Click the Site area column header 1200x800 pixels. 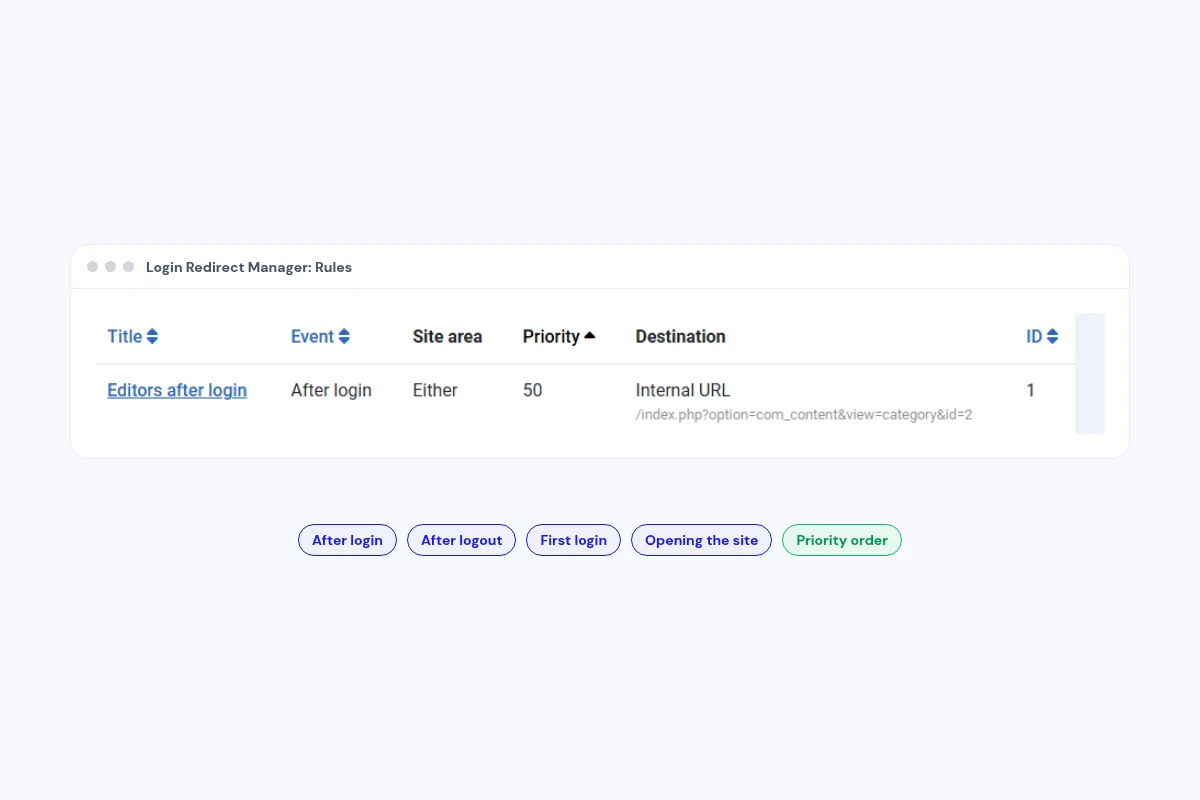[447, 337]
